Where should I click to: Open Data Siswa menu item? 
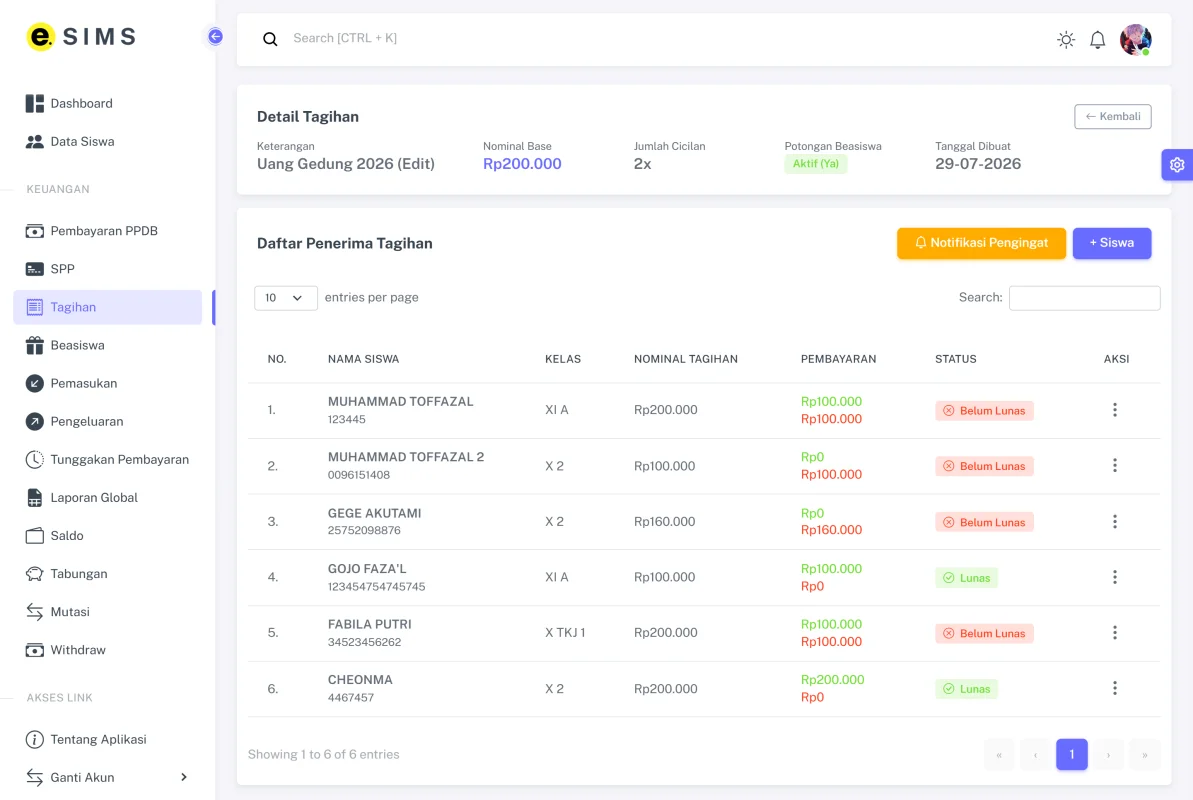pyautogui.click(x=108, y=142)
